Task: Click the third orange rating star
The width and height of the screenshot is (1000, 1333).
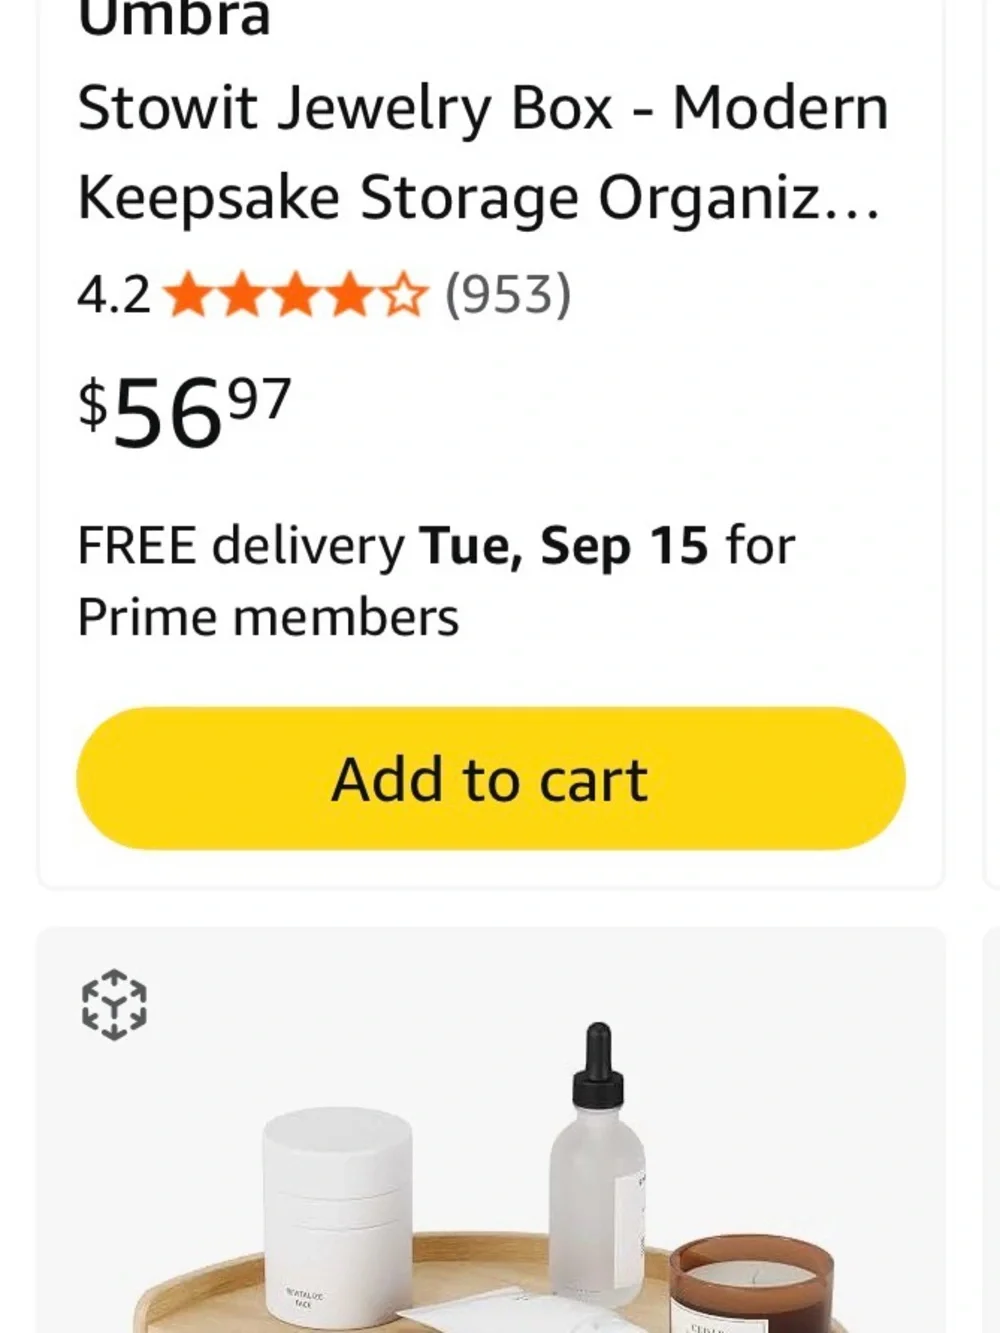Action: 295,296
